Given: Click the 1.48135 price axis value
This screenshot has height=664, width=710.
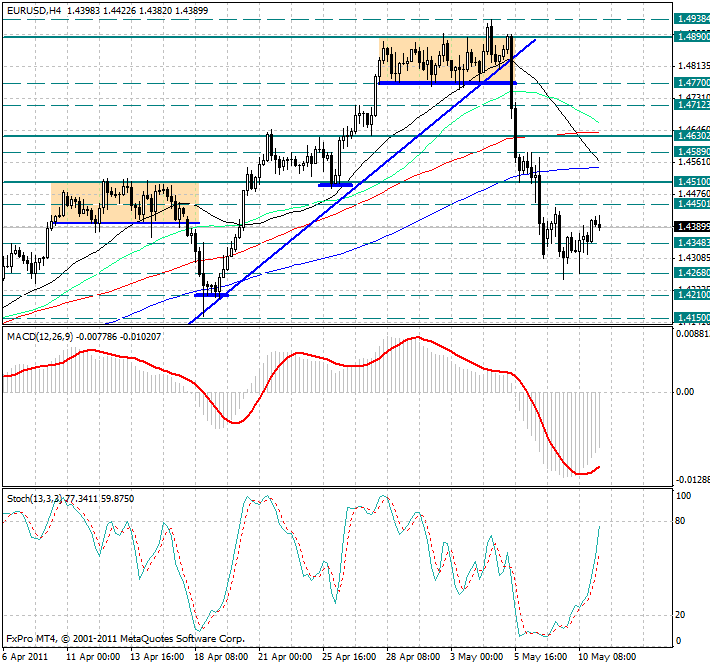Looking at the screenshot, I should coord(693,66).
